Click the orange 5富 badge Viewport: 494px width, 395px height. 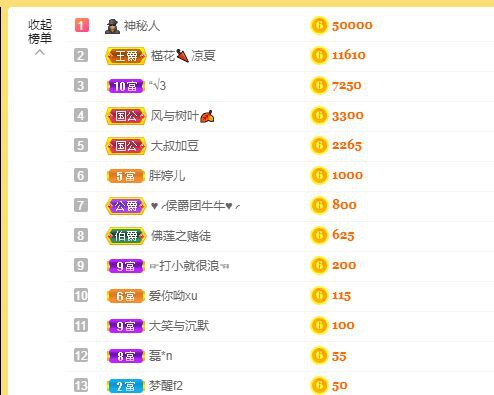coord(126,176)
